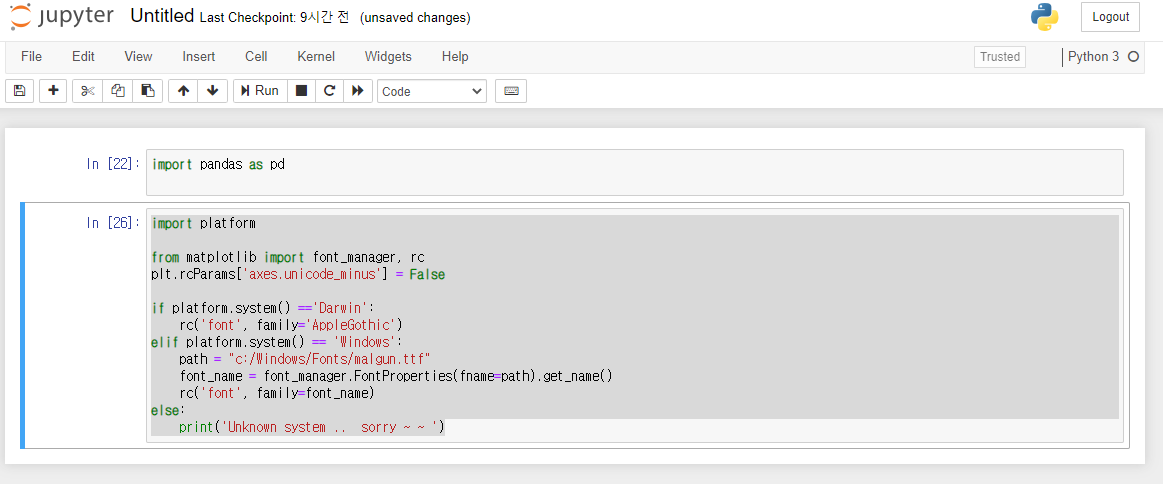Run the selected cell
1163x484 pixels.
[x=260, y=91]
